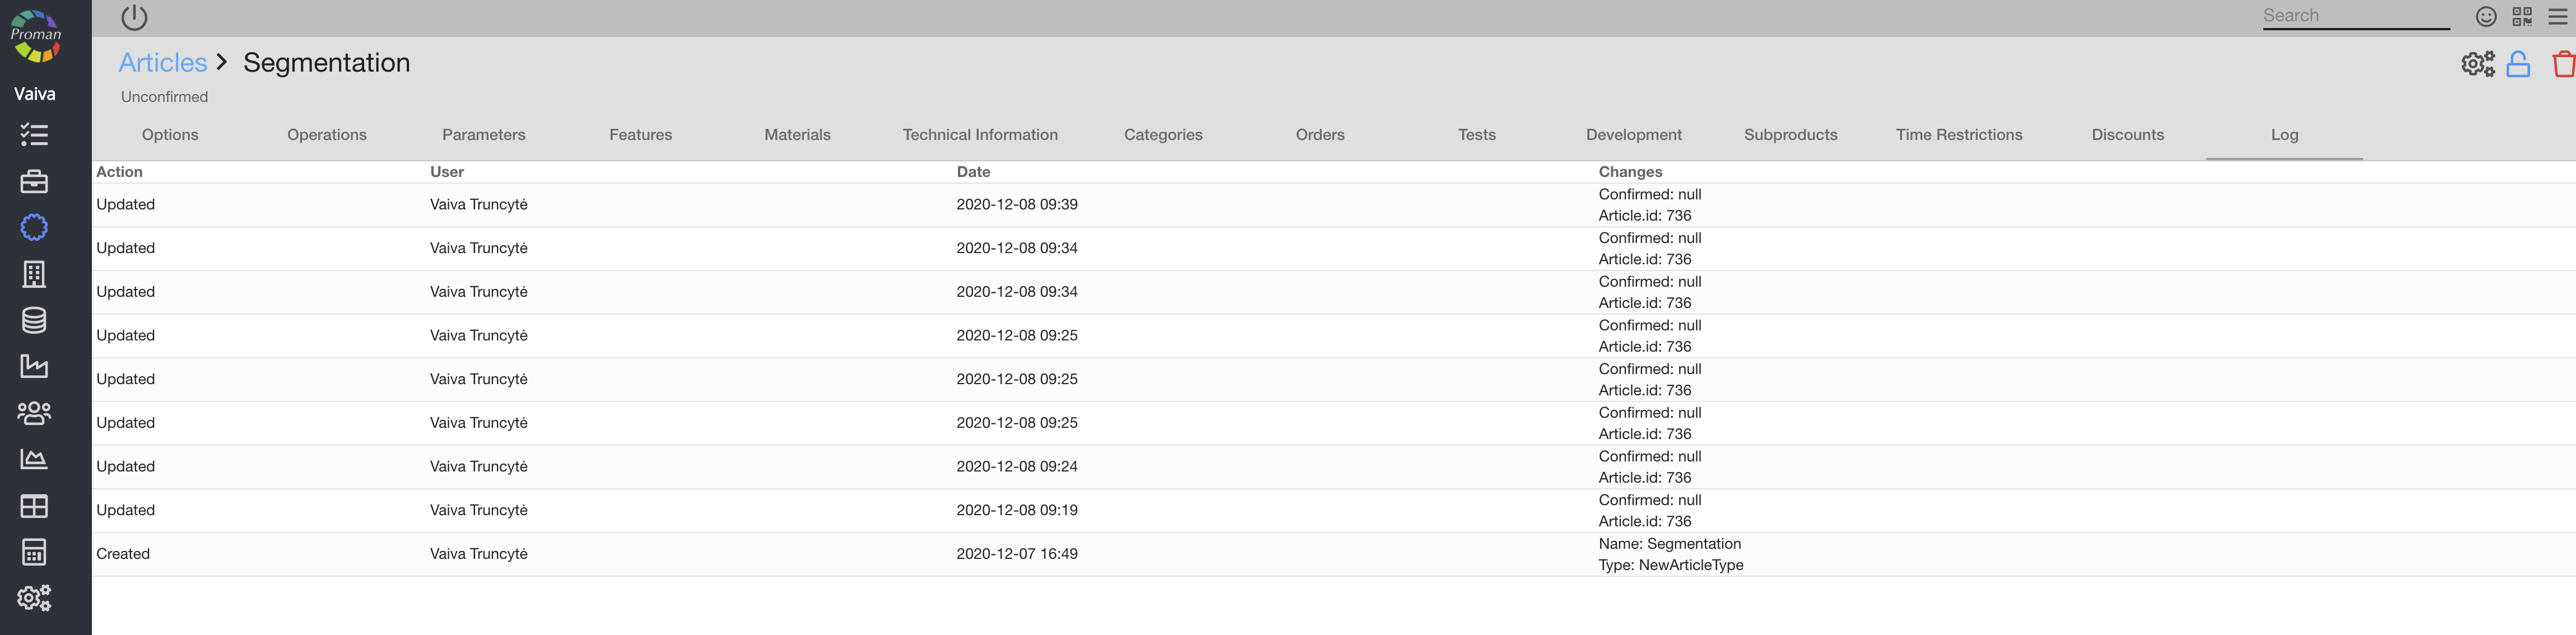Open the hamburger menu top right

tap(2558, 16)
